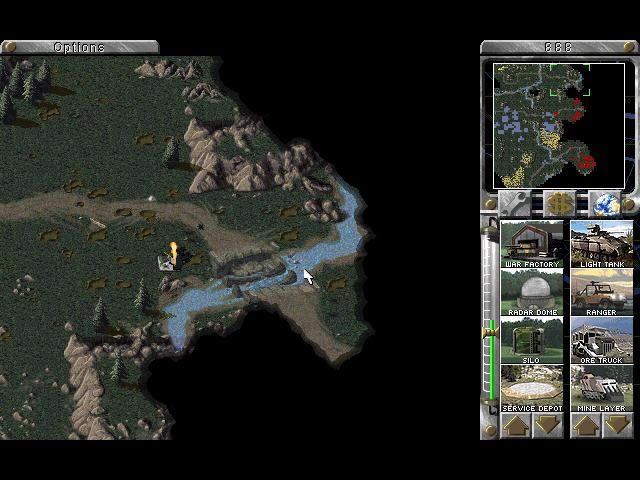Build a Mine Layer
The height and width of the screenshot is (480, 640).
602,389
